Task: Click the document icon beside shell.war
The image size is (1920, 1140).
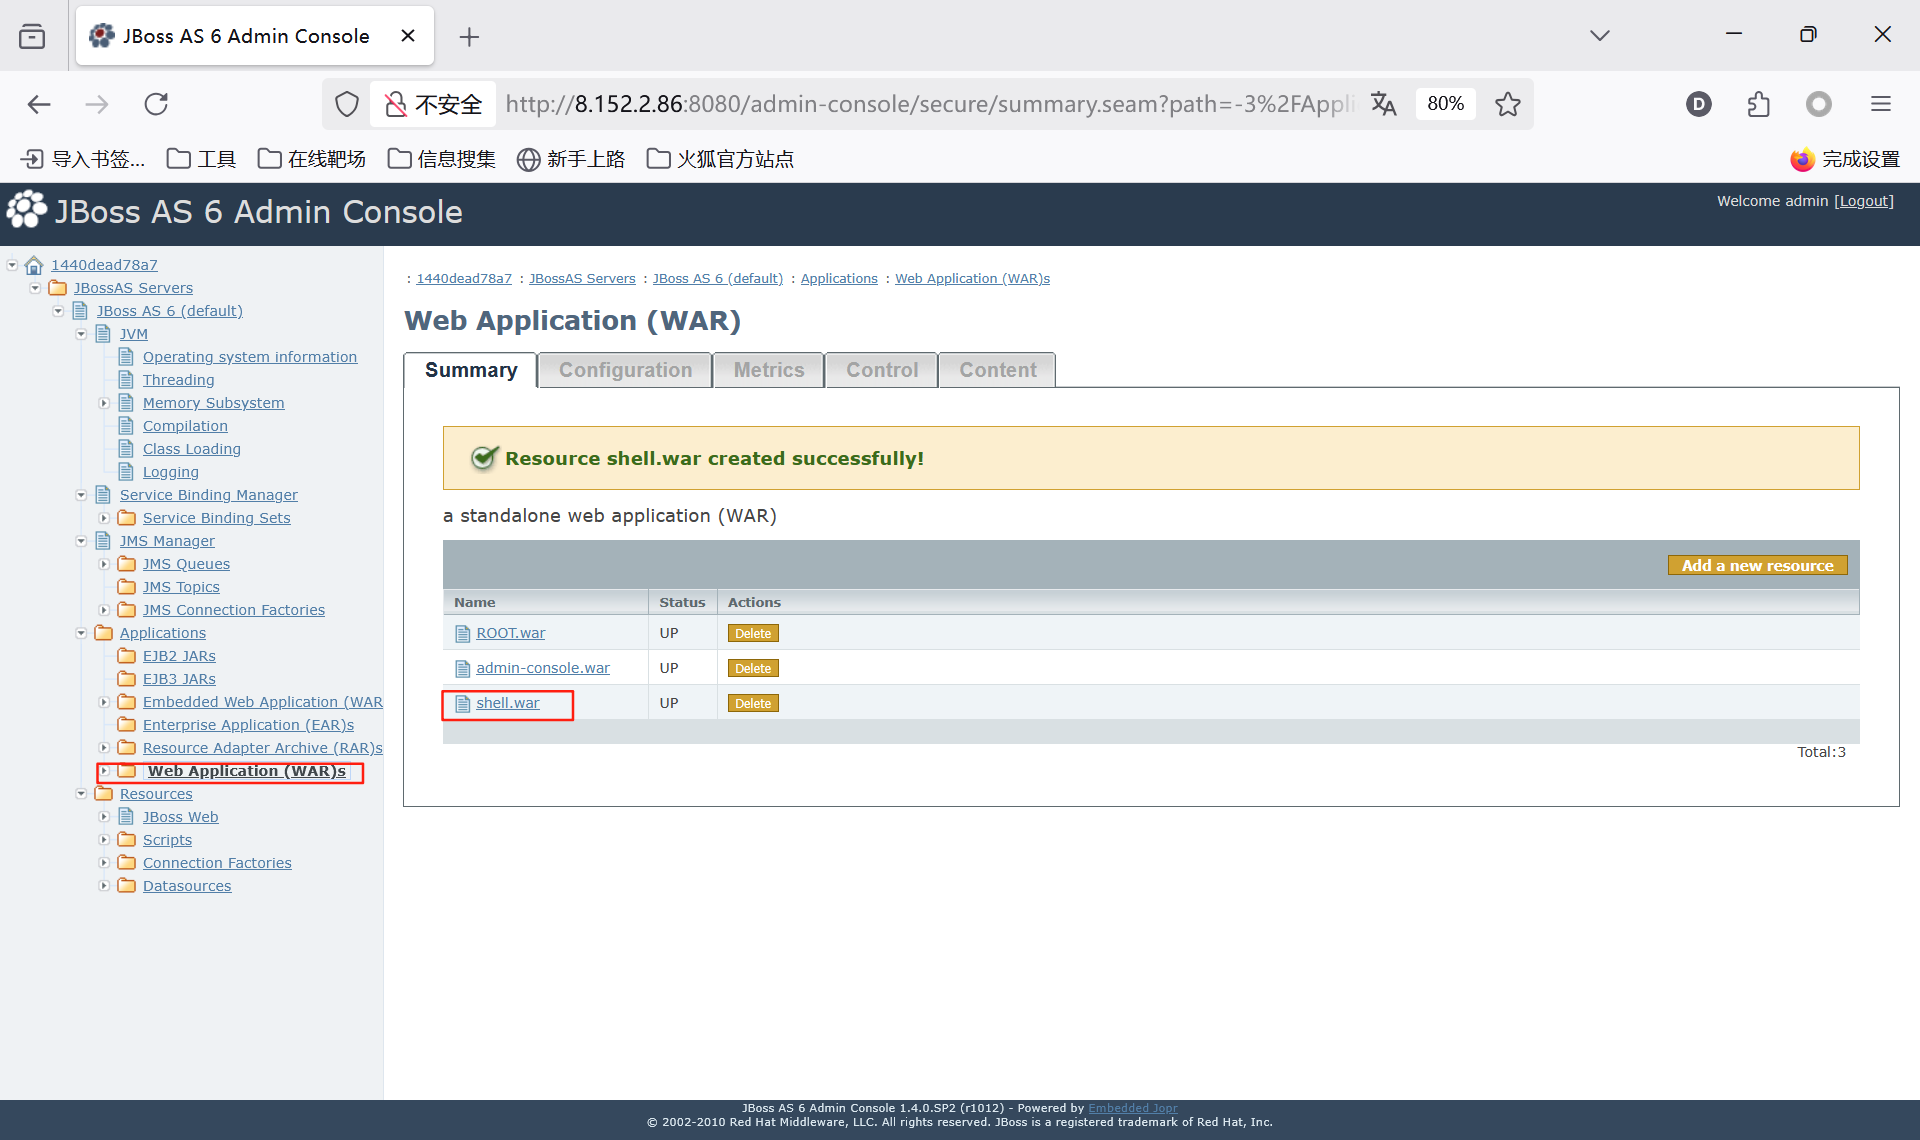Action: tap(462, 704)
